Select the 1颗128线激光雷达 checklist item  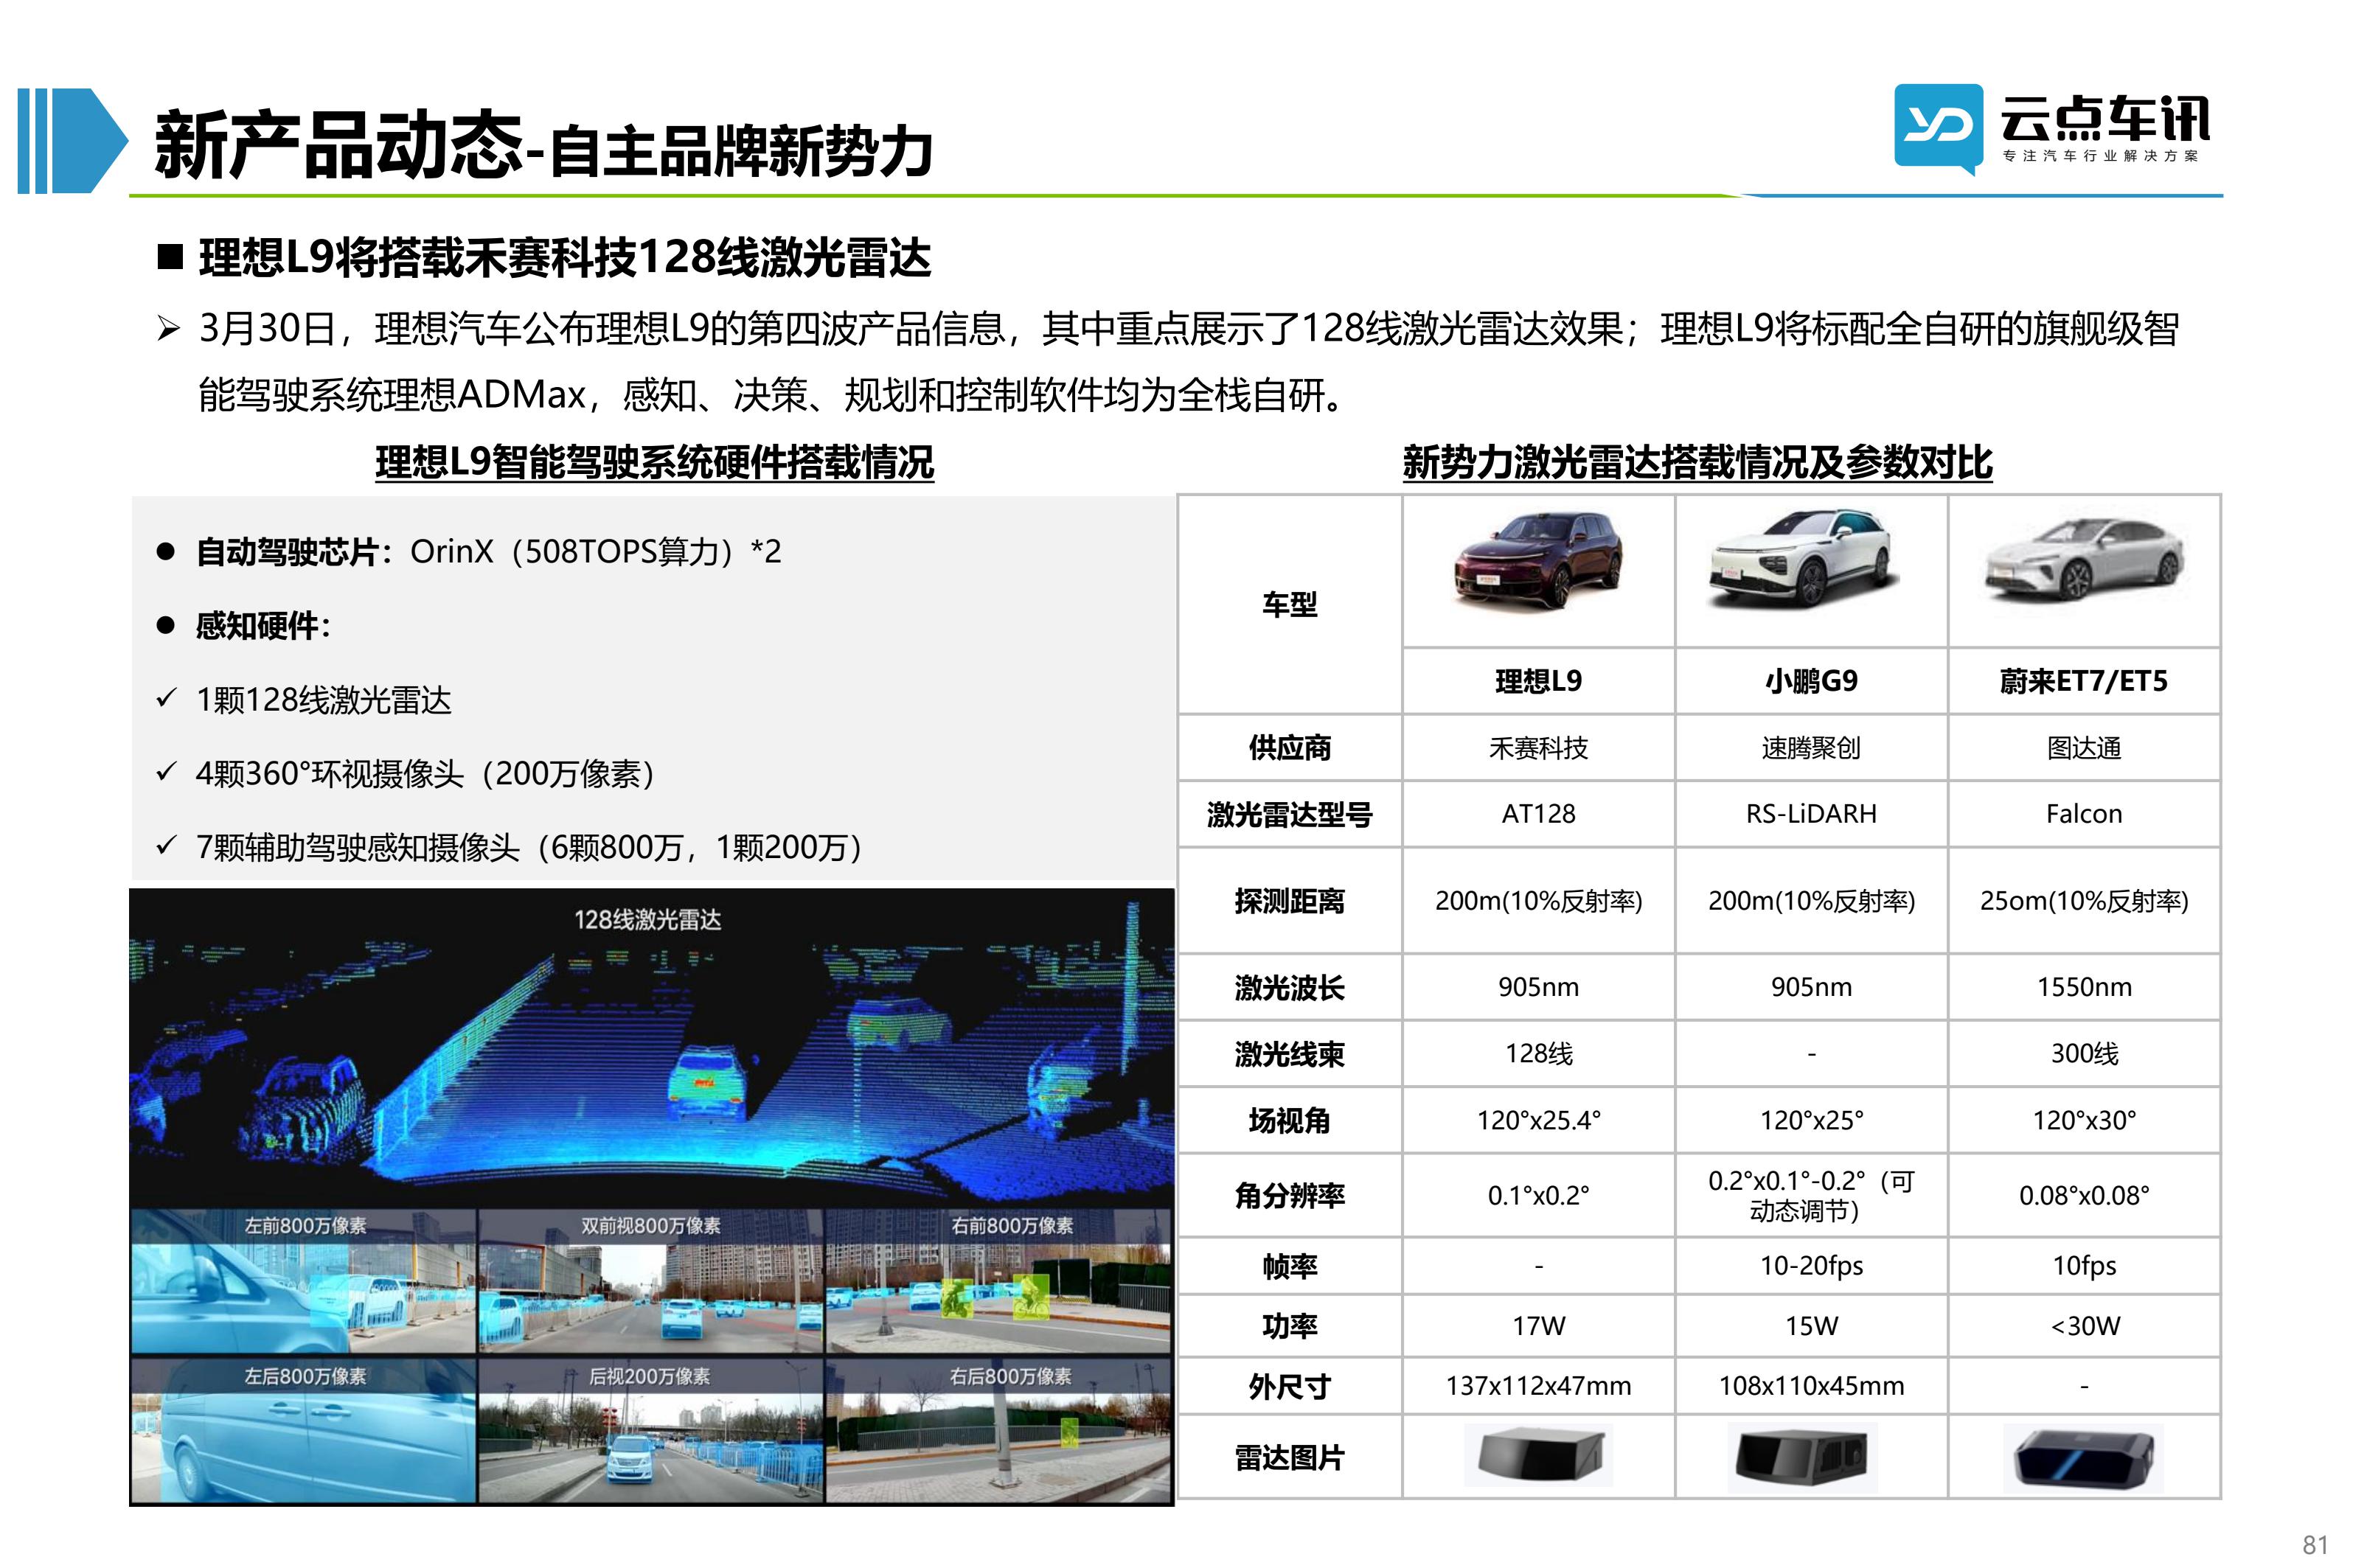(x=305, y=700)
